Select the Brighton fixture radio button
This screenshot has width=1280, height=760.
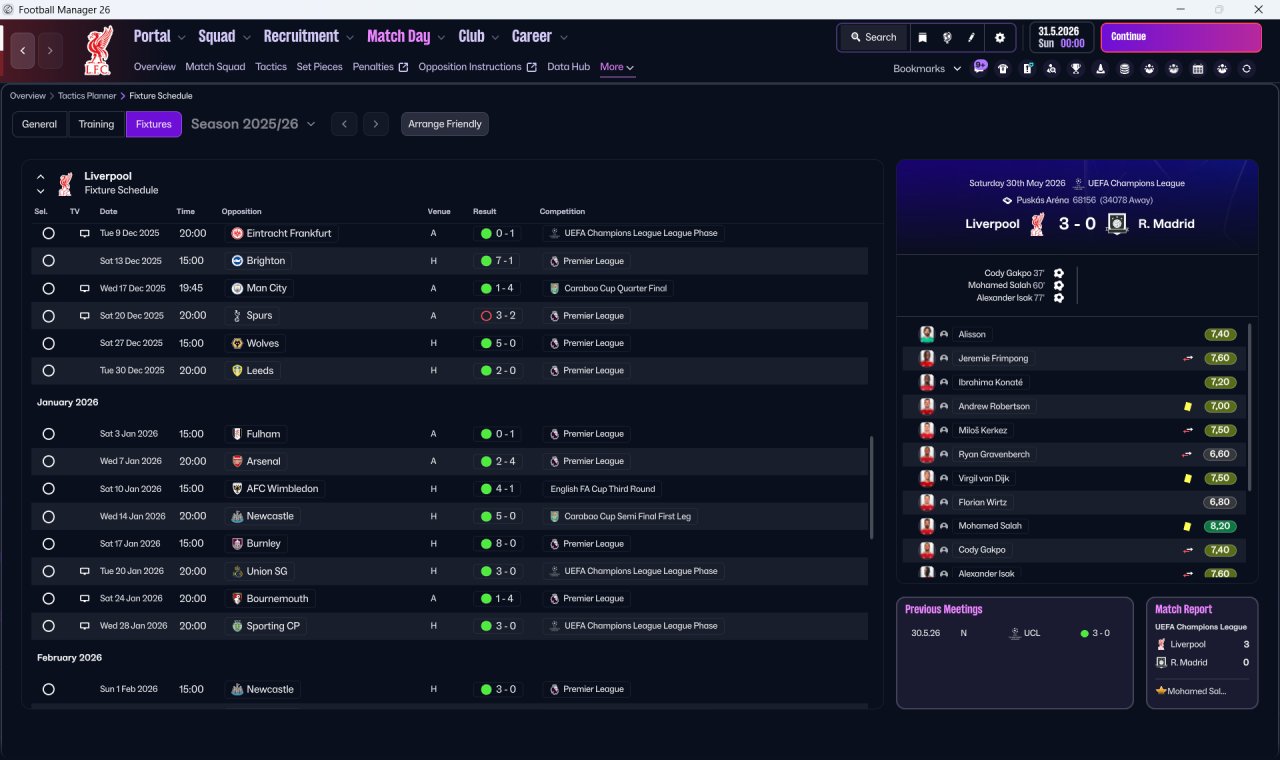point(48,261)
